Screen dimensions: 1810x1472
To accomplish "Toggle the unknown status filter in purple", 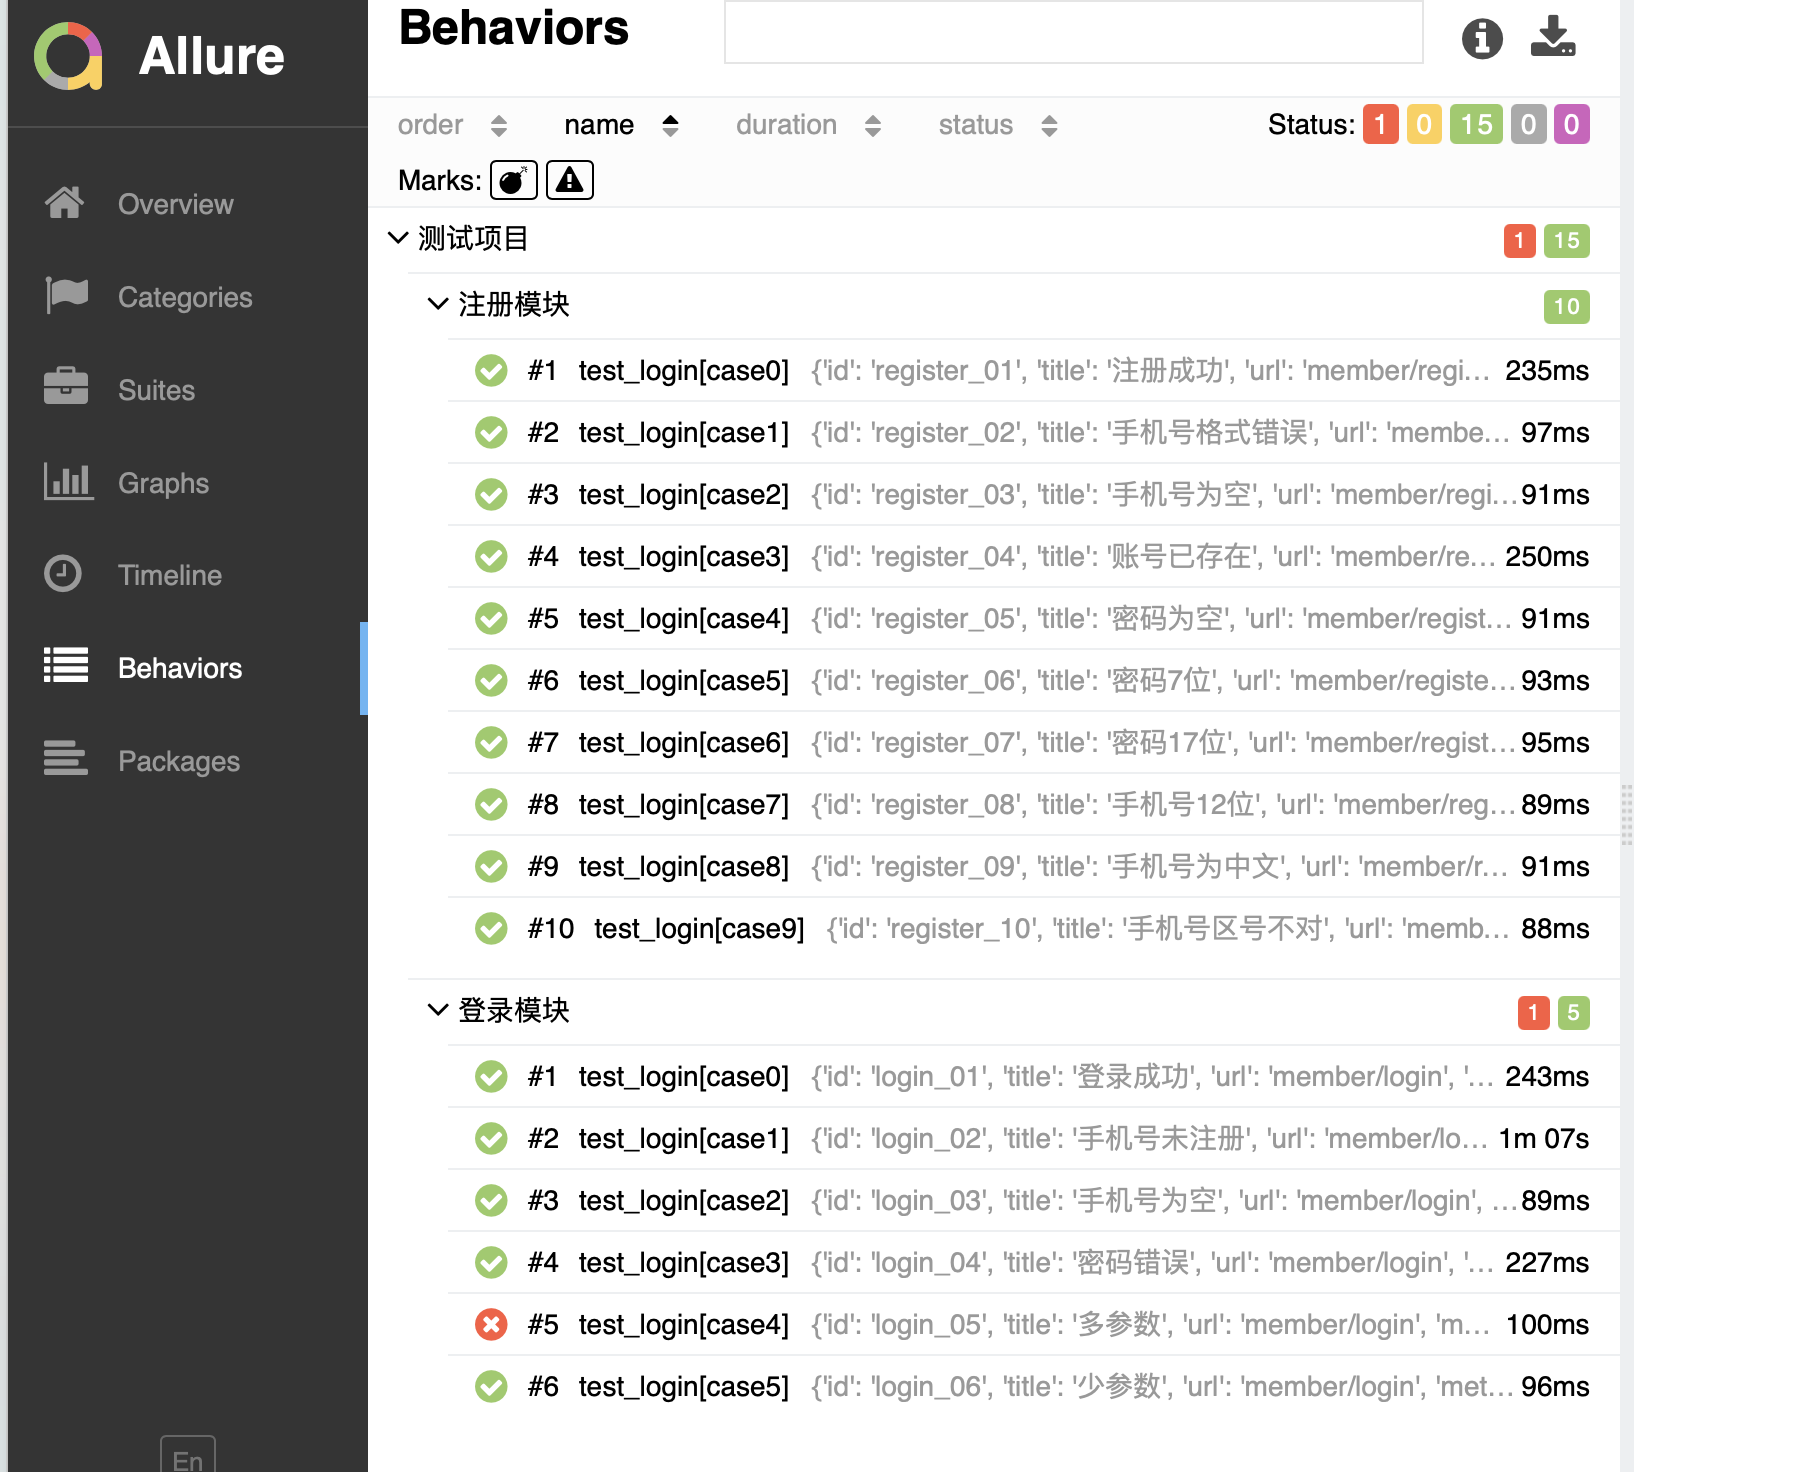I will [x=1572, y=125].
